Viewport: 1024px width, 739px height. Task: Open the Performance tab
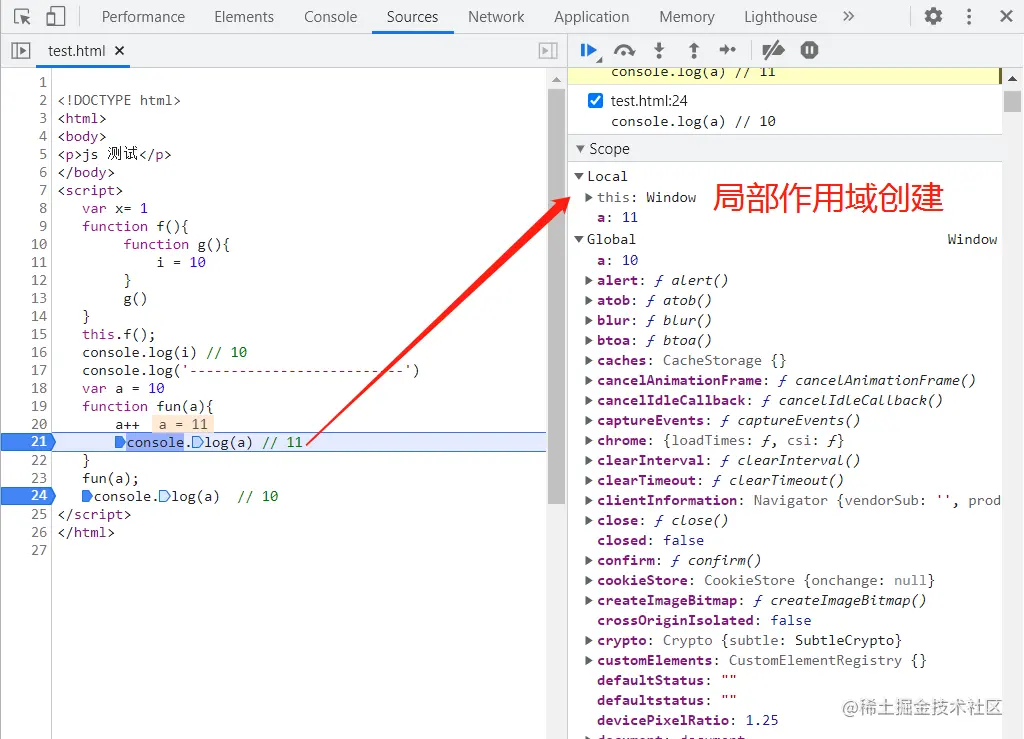coord(143,16)
